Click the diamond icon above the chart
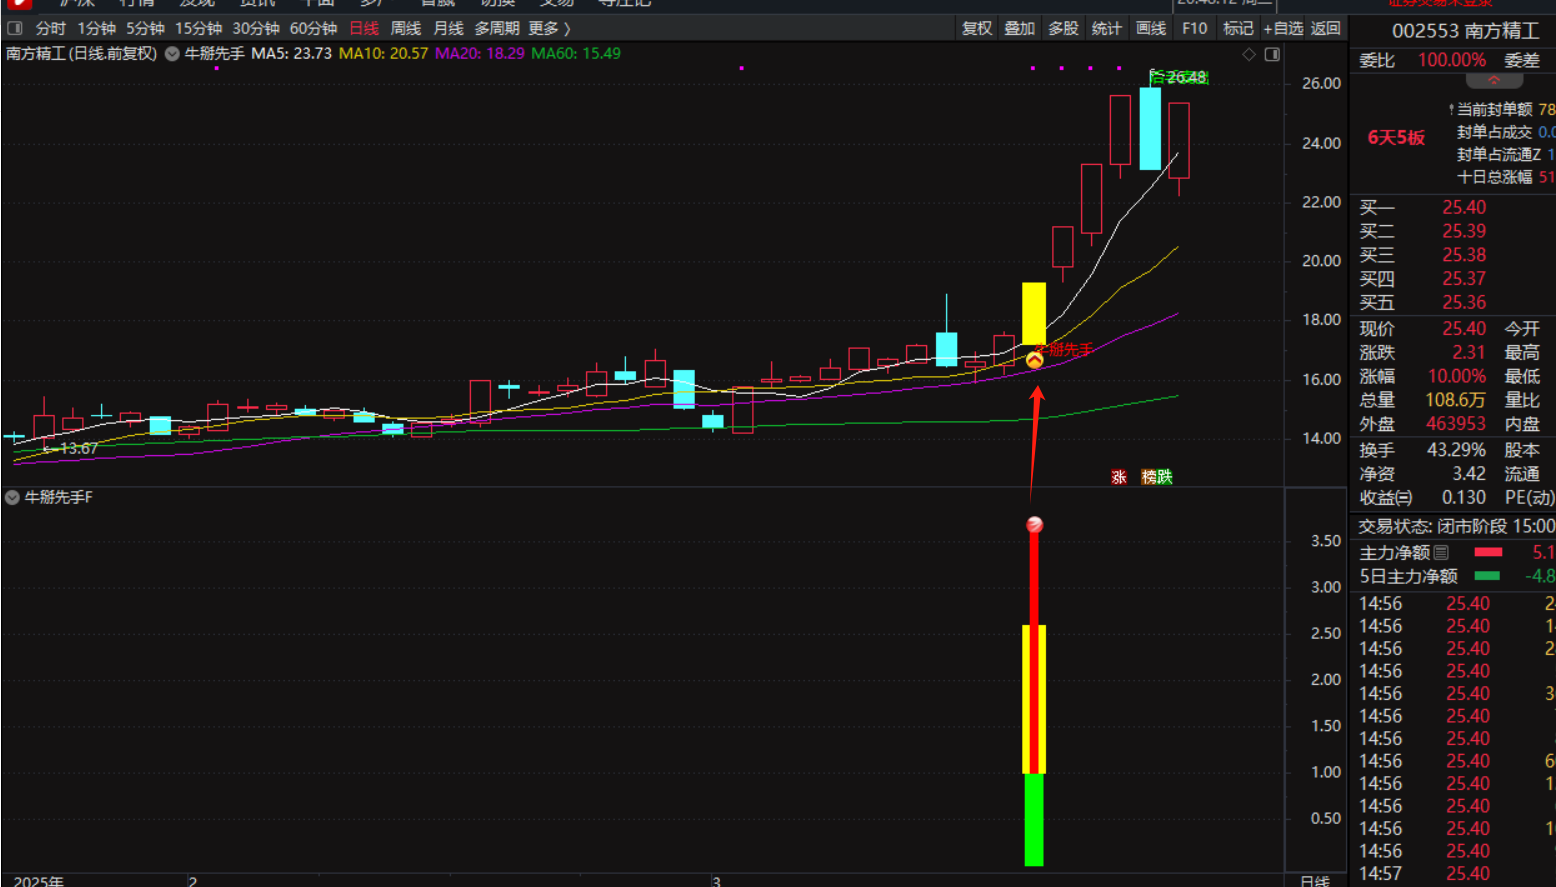The height and width of the screenshot is (887, 1556). [x=1248, y=54]
